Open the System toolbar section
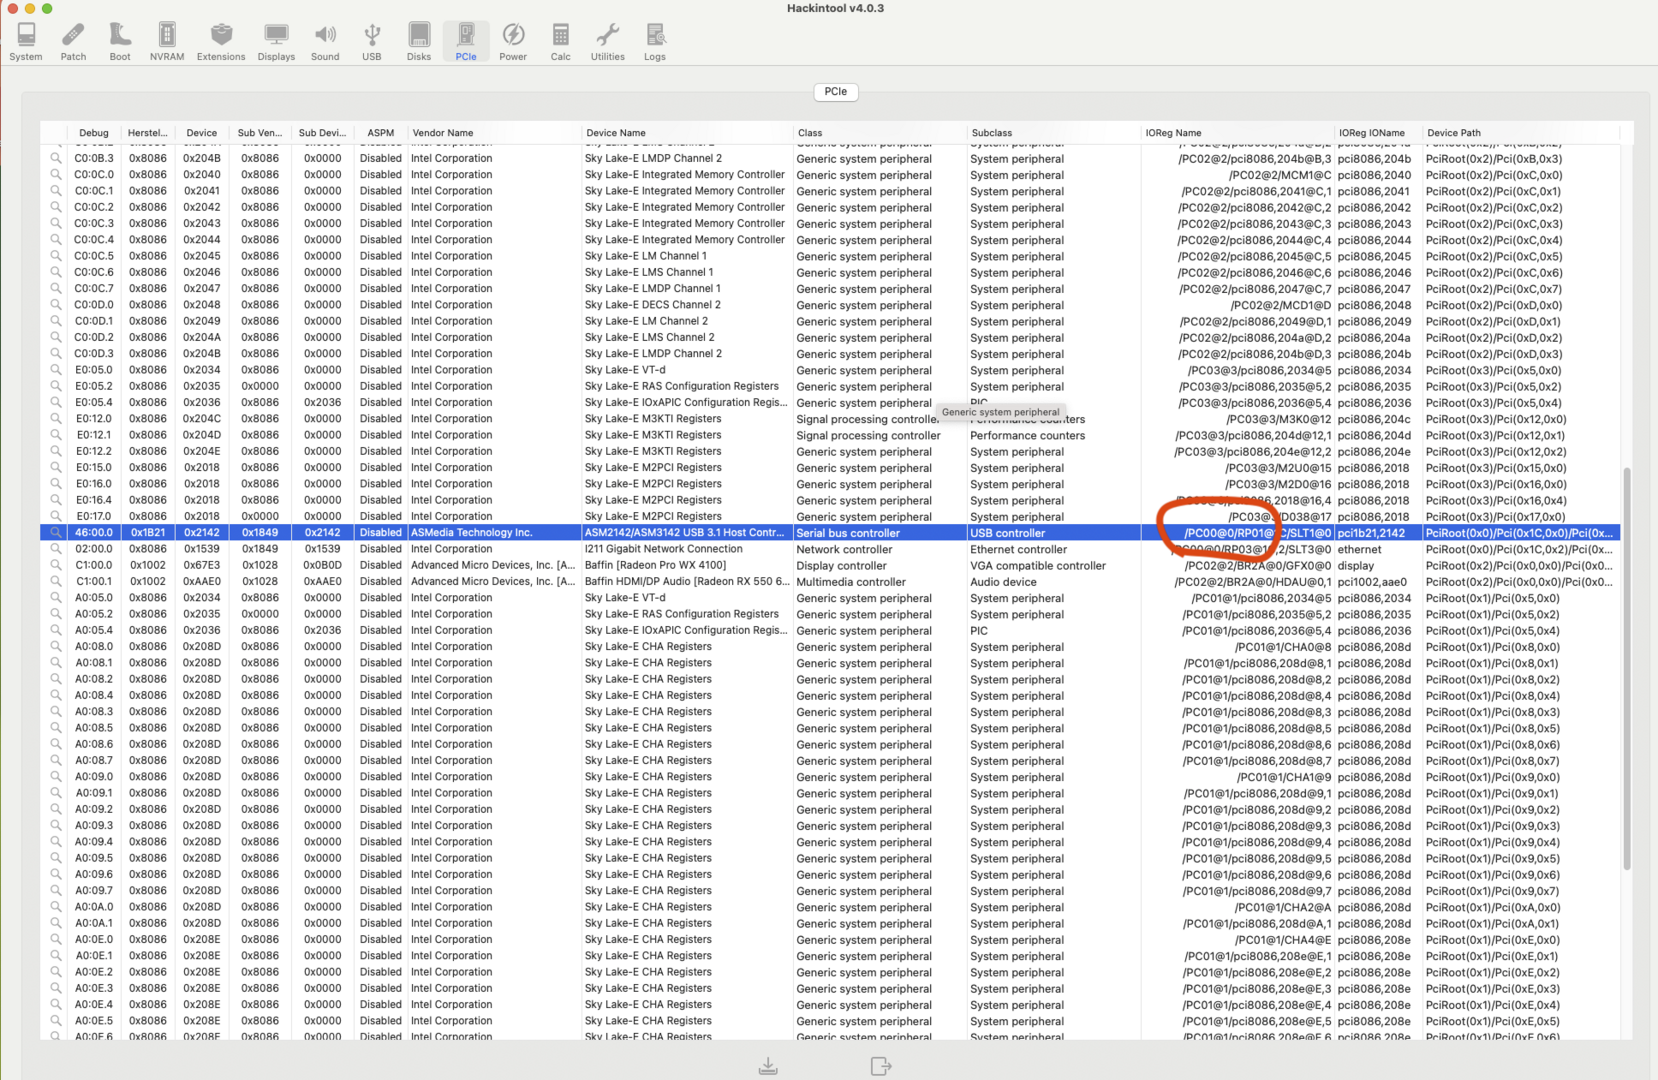Image resolution: width=1658 pixels, height=1080 pixels. tap(26, 42)
